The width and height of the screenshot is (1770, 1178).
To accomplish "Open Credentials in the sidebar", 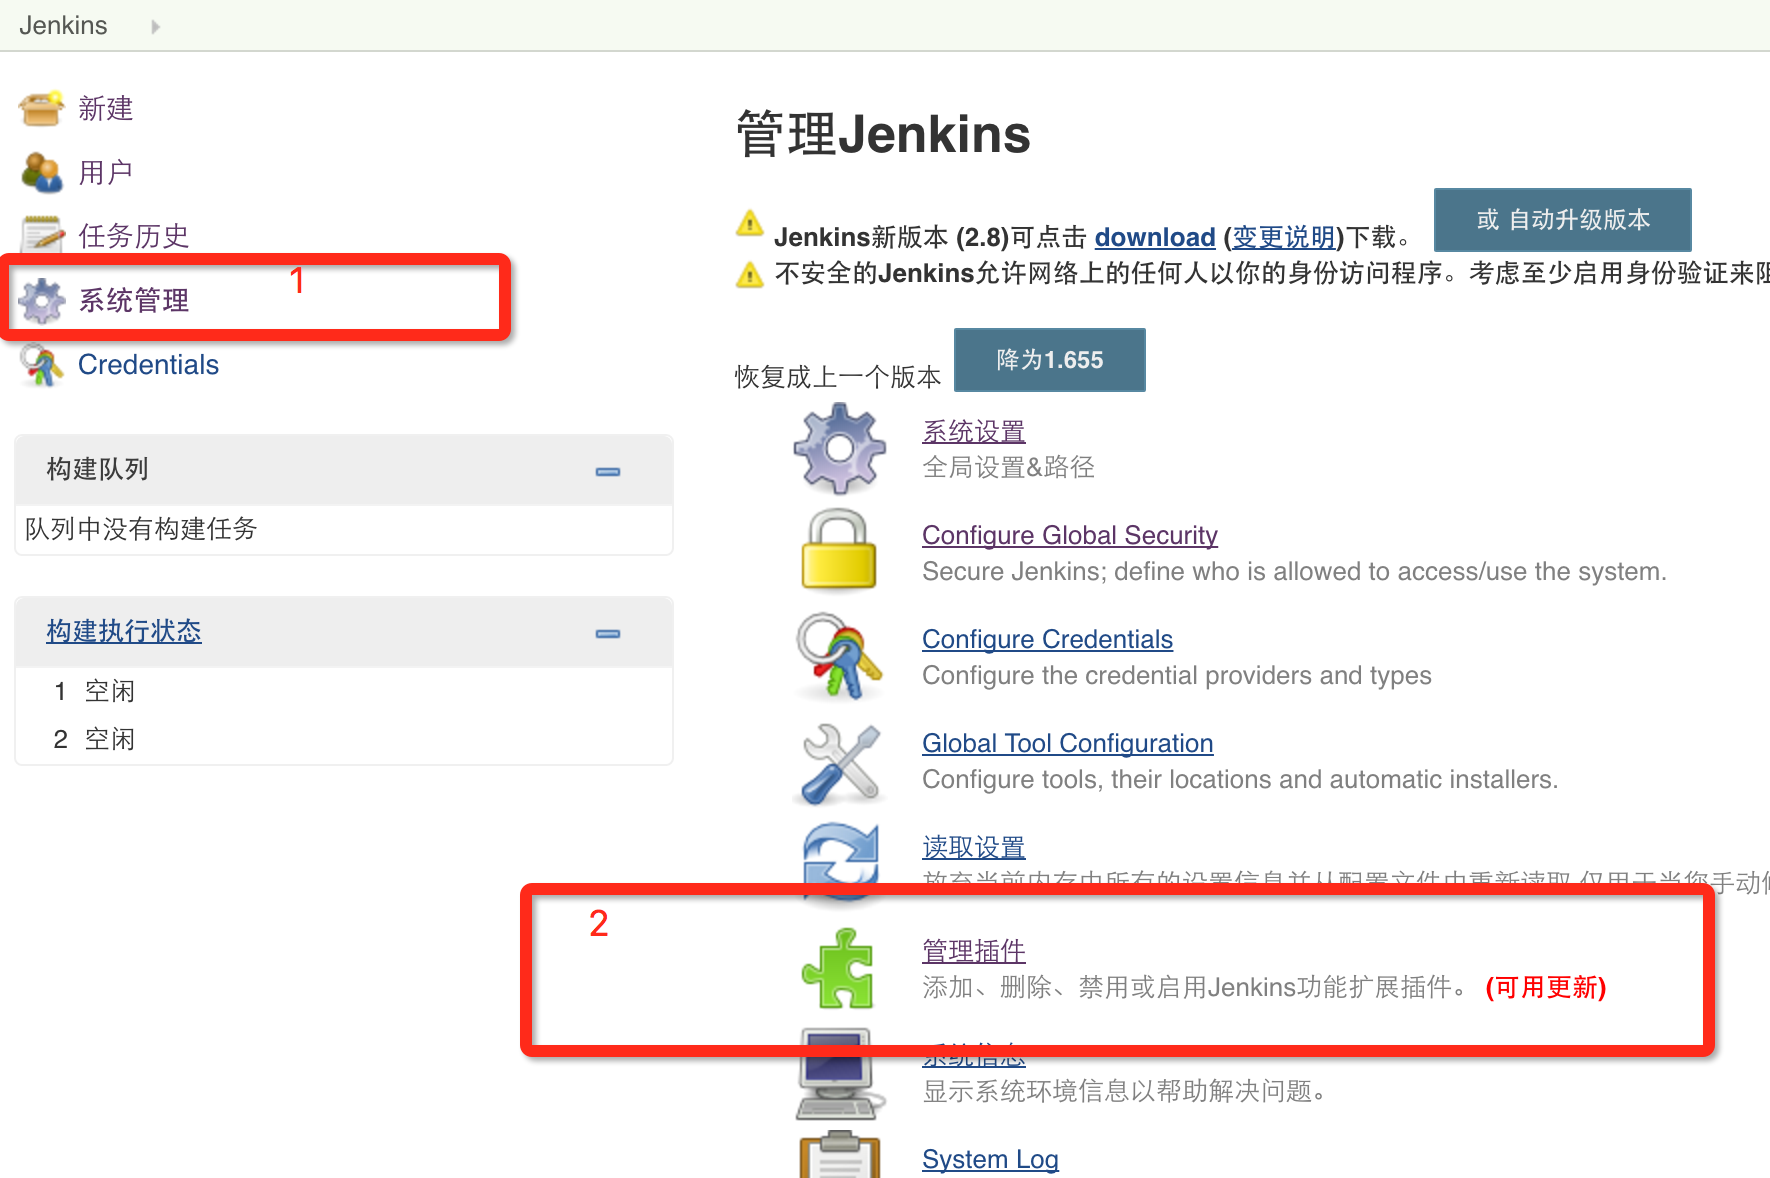I will click(148, 365).
